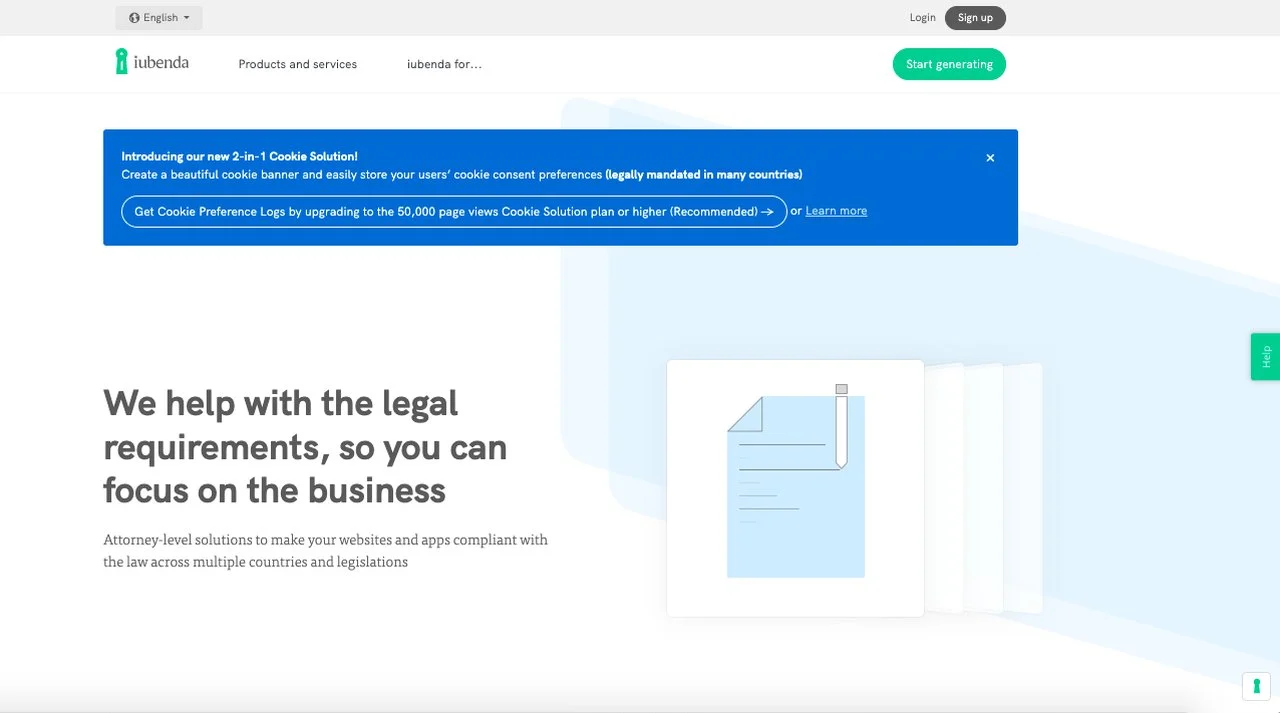The image size is (1280, 713).
Task: Click Get Cookie Preference Logs upgrade button
Action: point(454,212)
